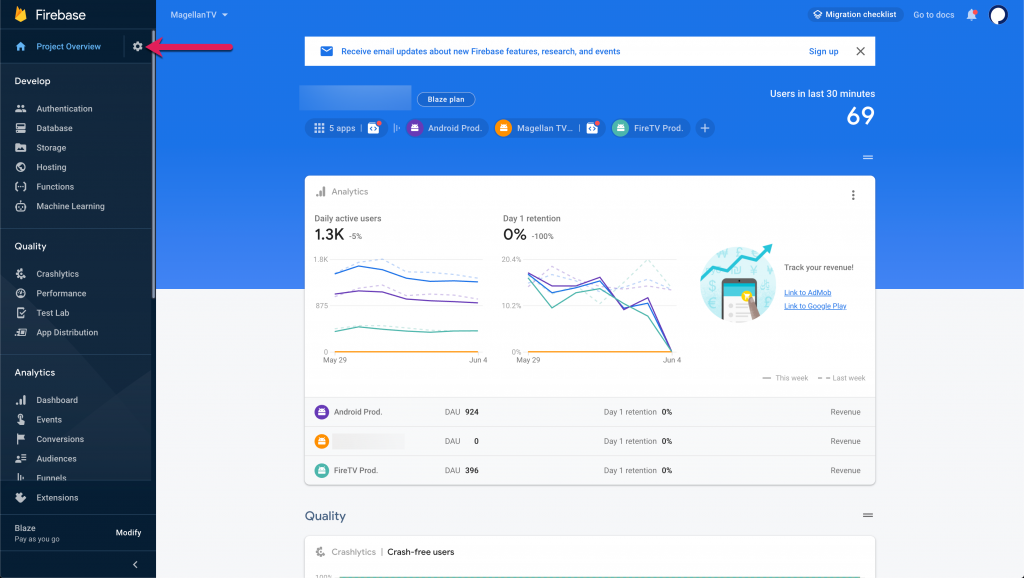This screenshot has width=1024, height=578.
Task: Click Revenue in the Android Prod. row
Action: (x=845, y=412)
